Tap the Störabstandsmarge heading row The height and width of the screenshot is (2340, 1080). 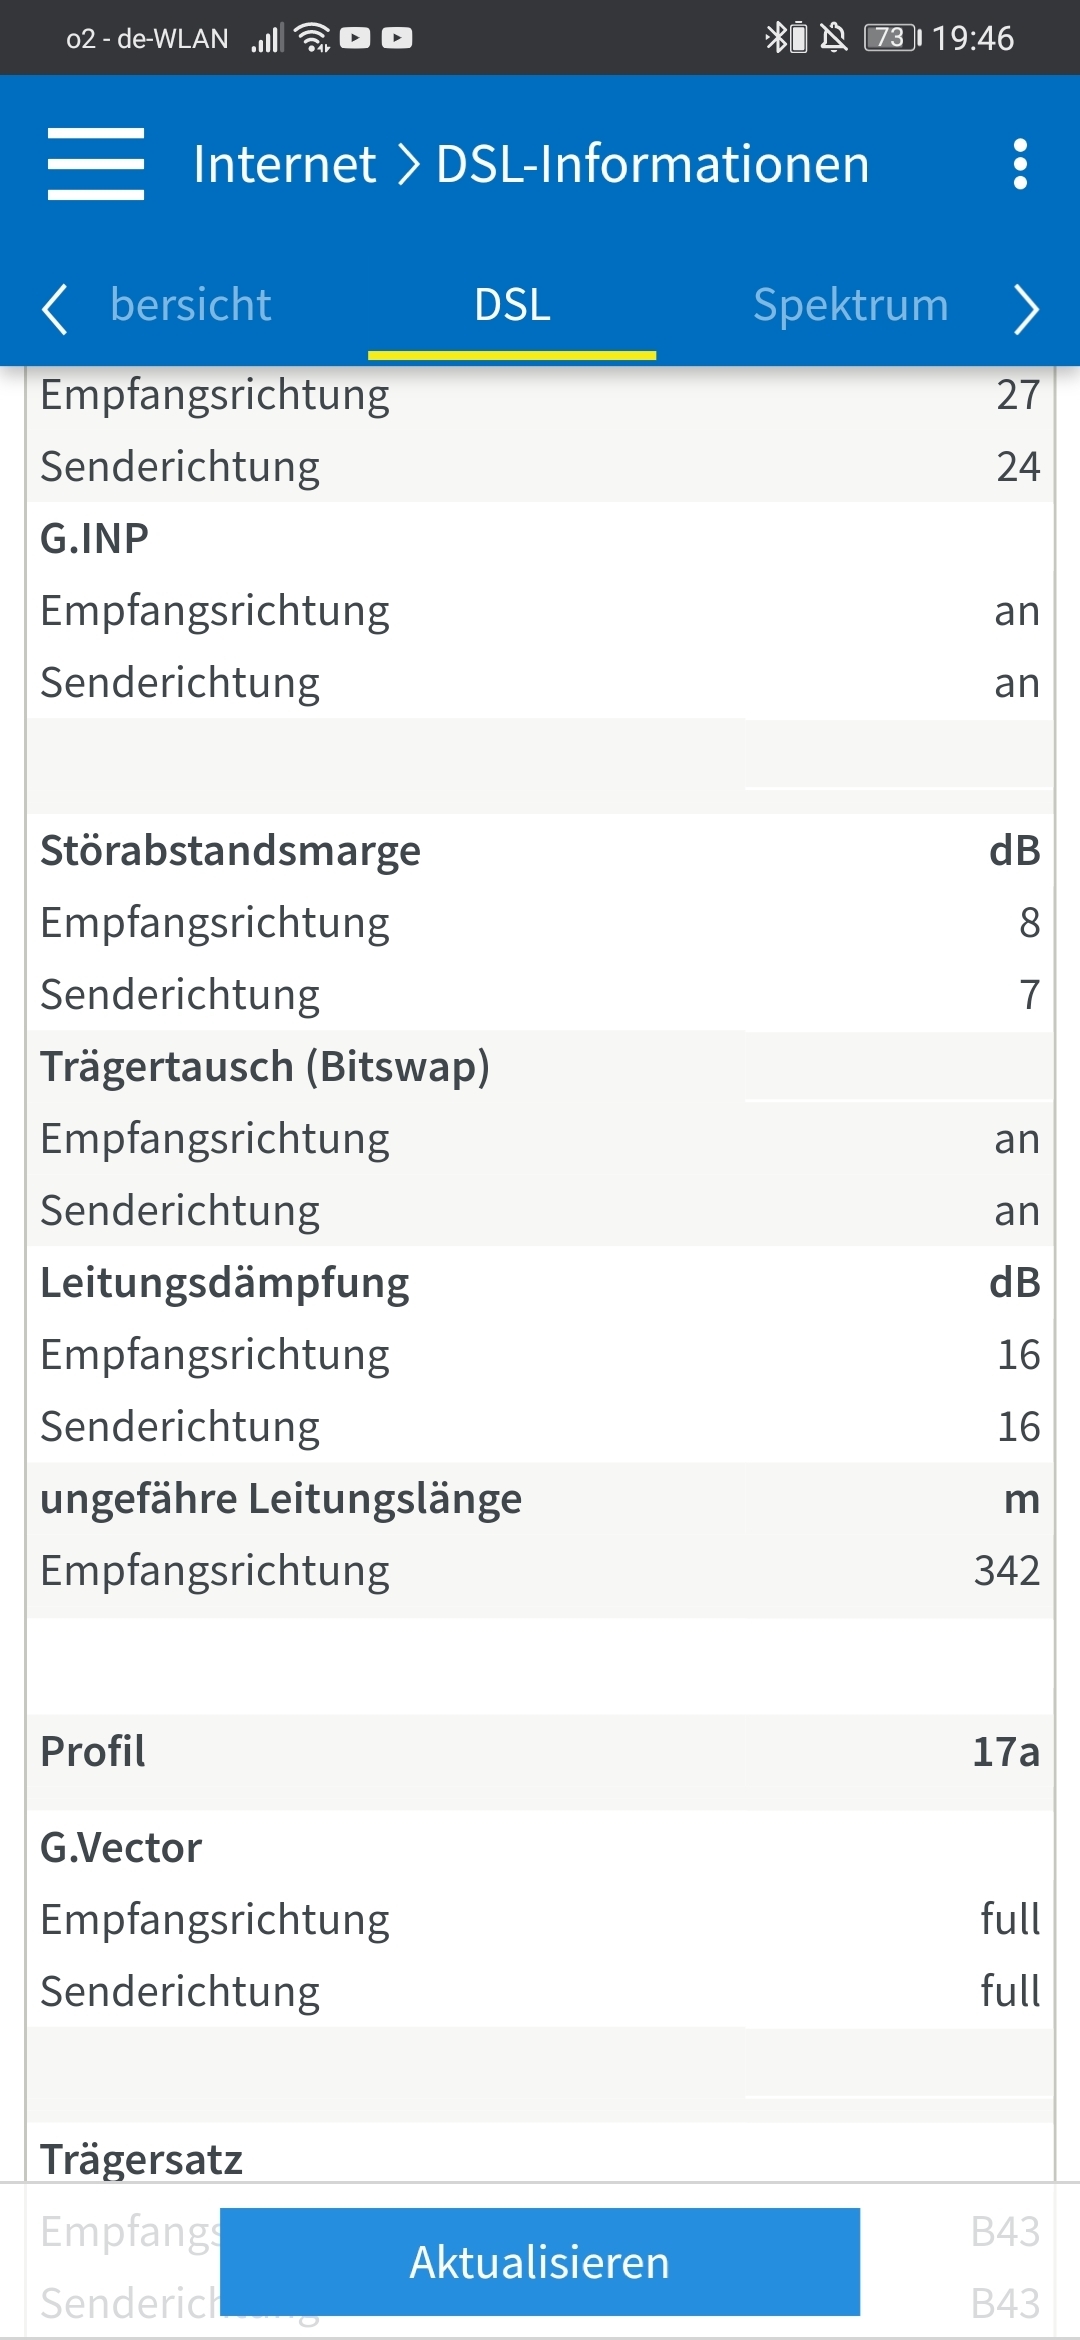point(540,851)
